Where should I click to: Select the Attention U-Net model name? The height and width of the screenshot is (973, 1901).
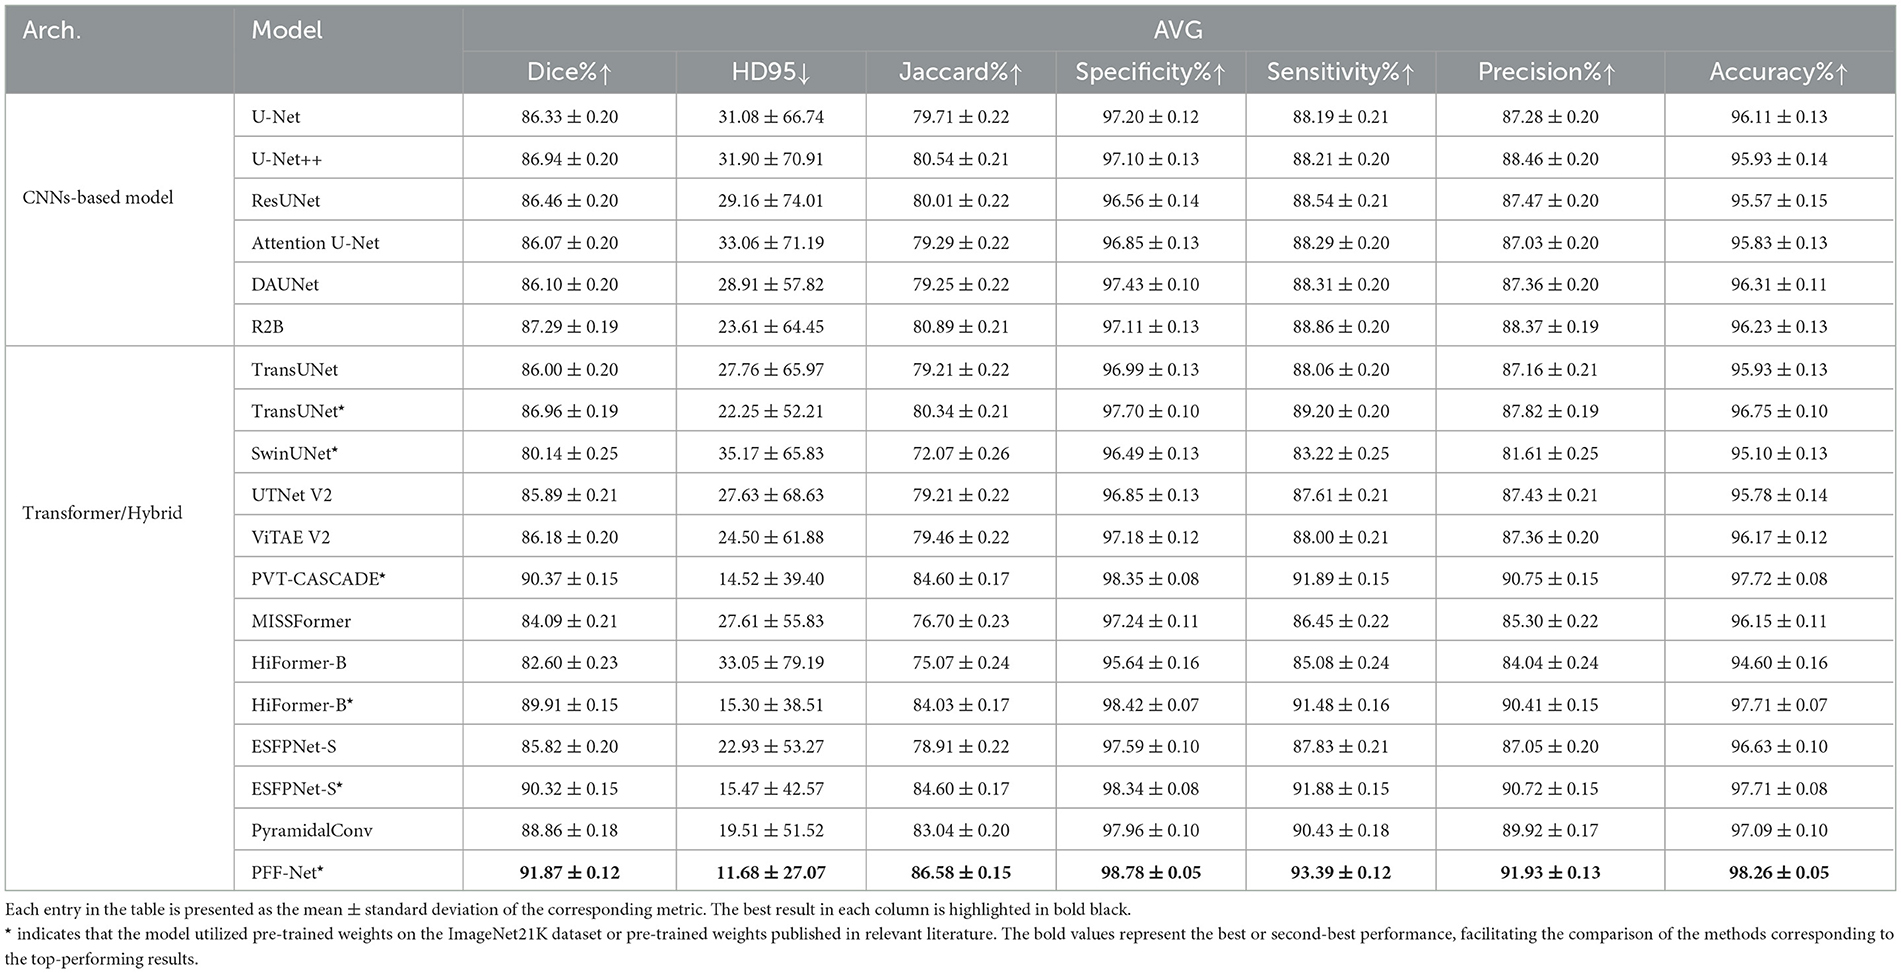pos(316,243)
